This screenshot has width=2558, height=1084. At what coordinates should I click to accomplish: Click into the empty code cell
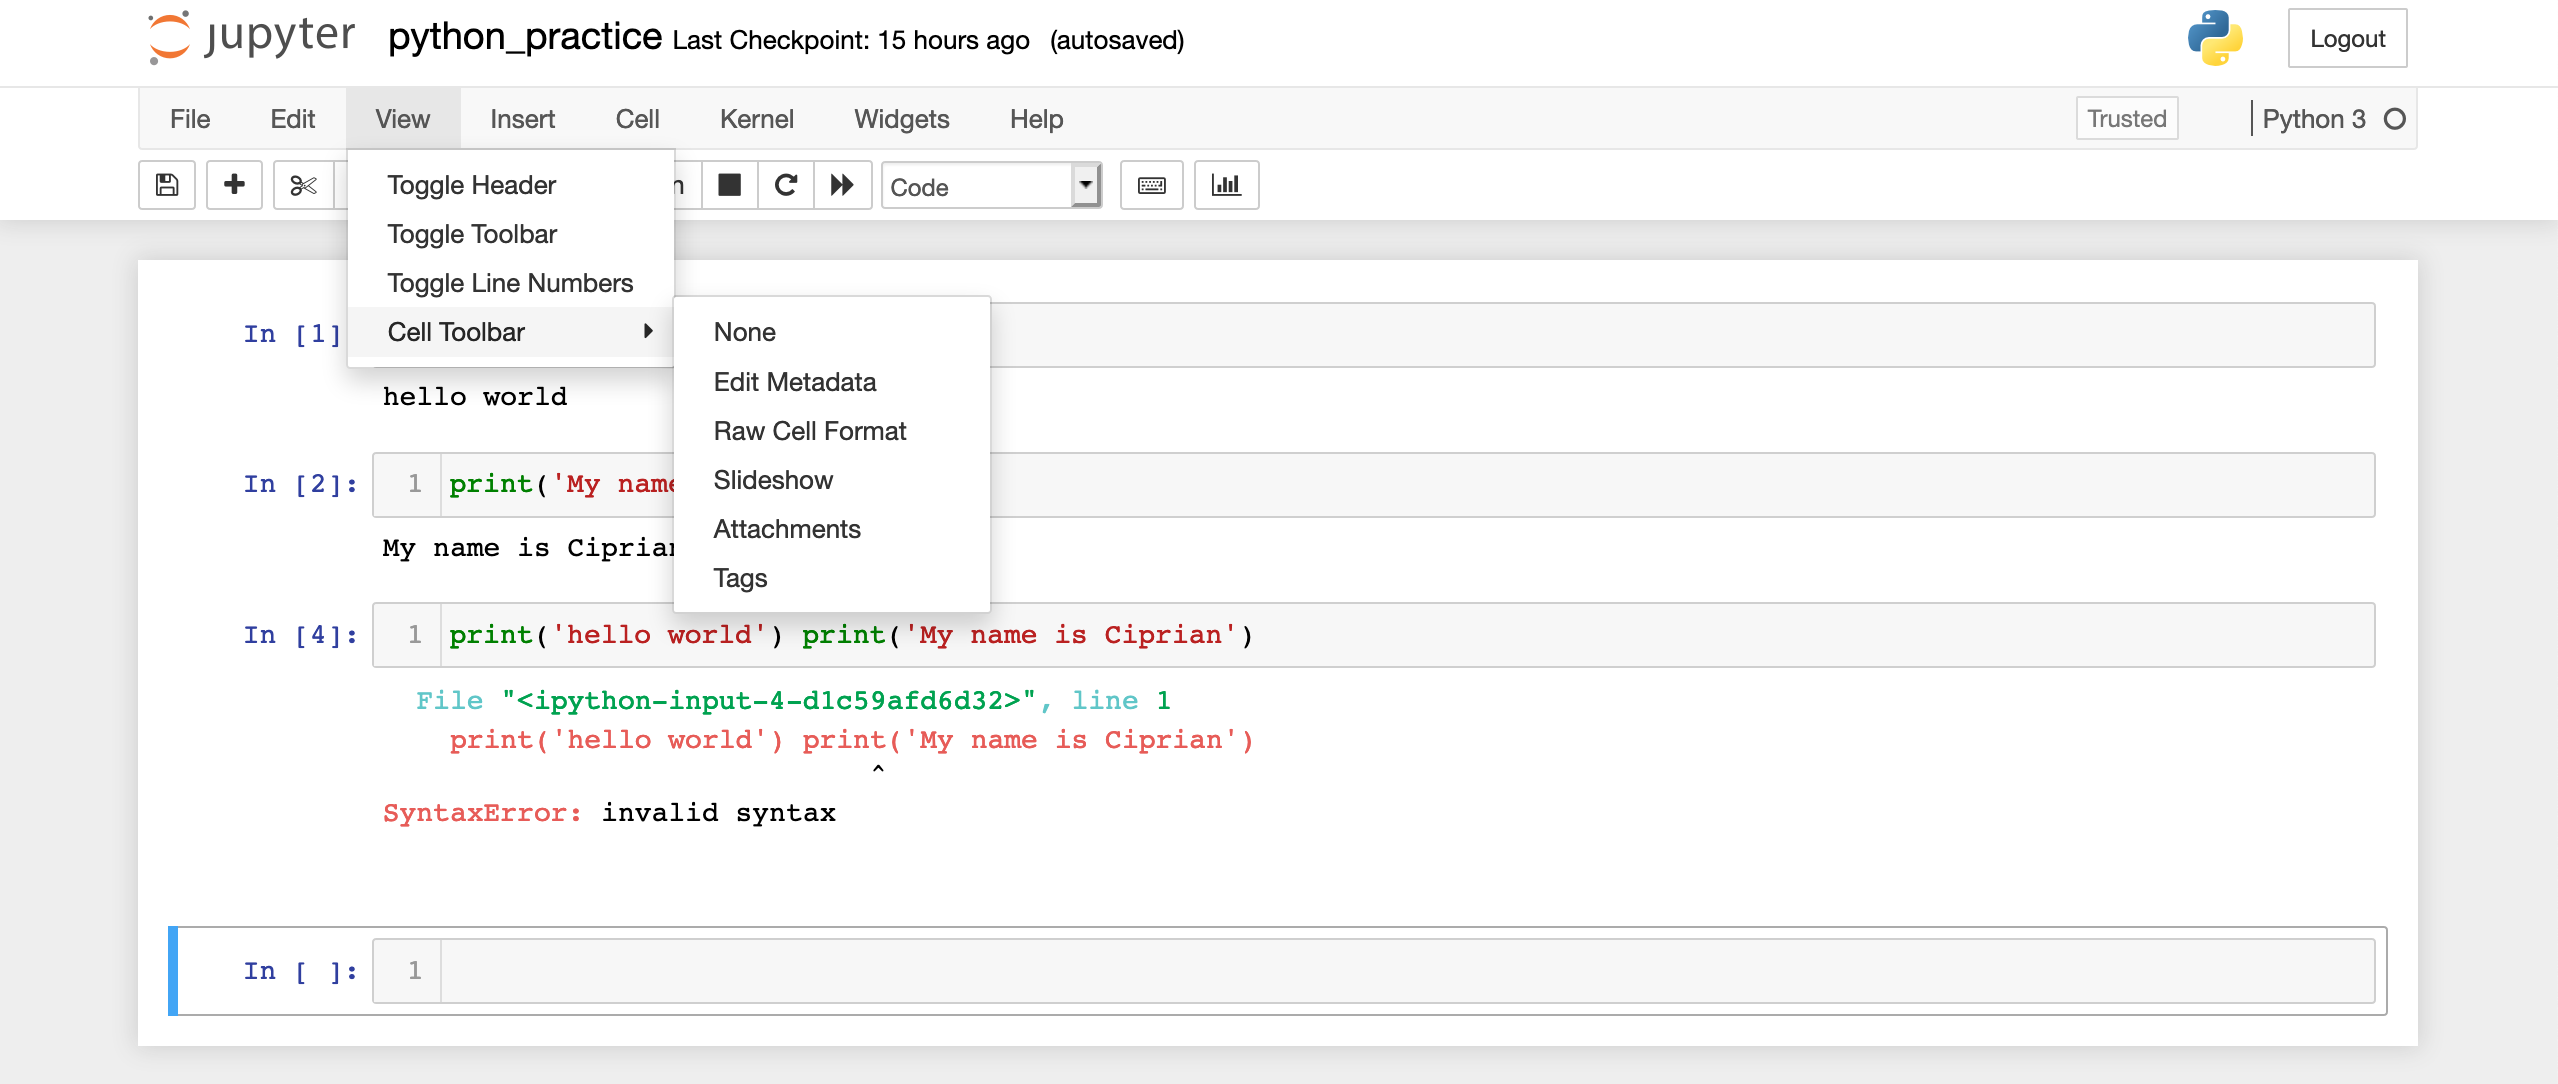[x=1400, y=971]
